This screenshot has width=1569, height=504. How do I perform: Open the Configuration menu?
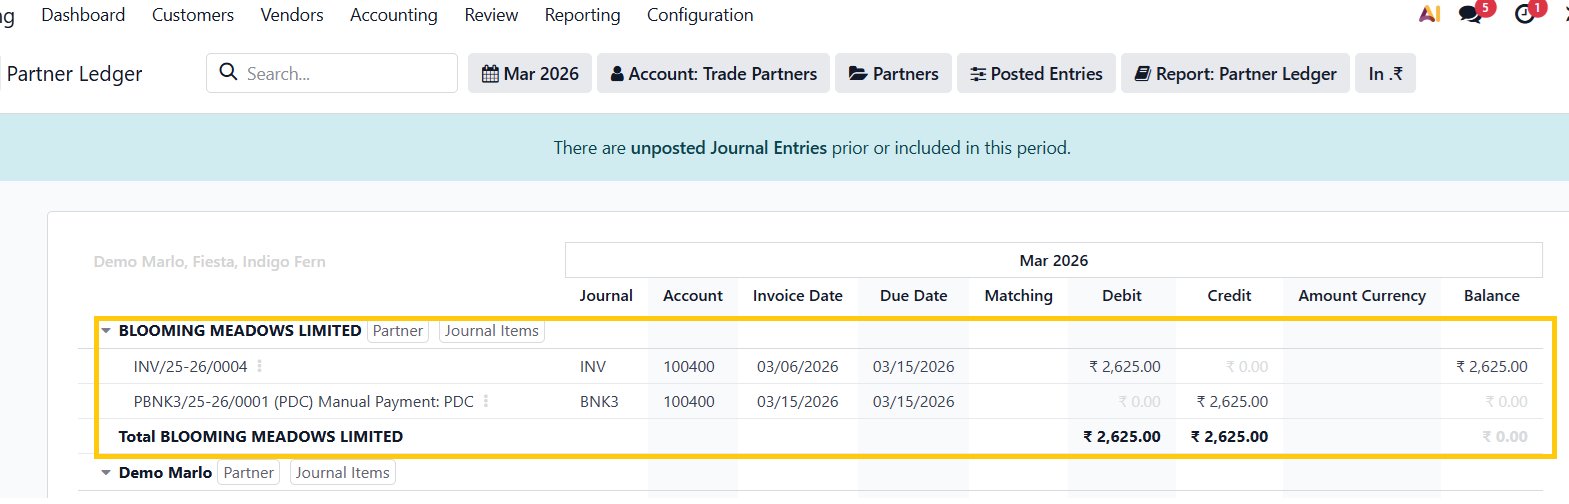[700, 15]
